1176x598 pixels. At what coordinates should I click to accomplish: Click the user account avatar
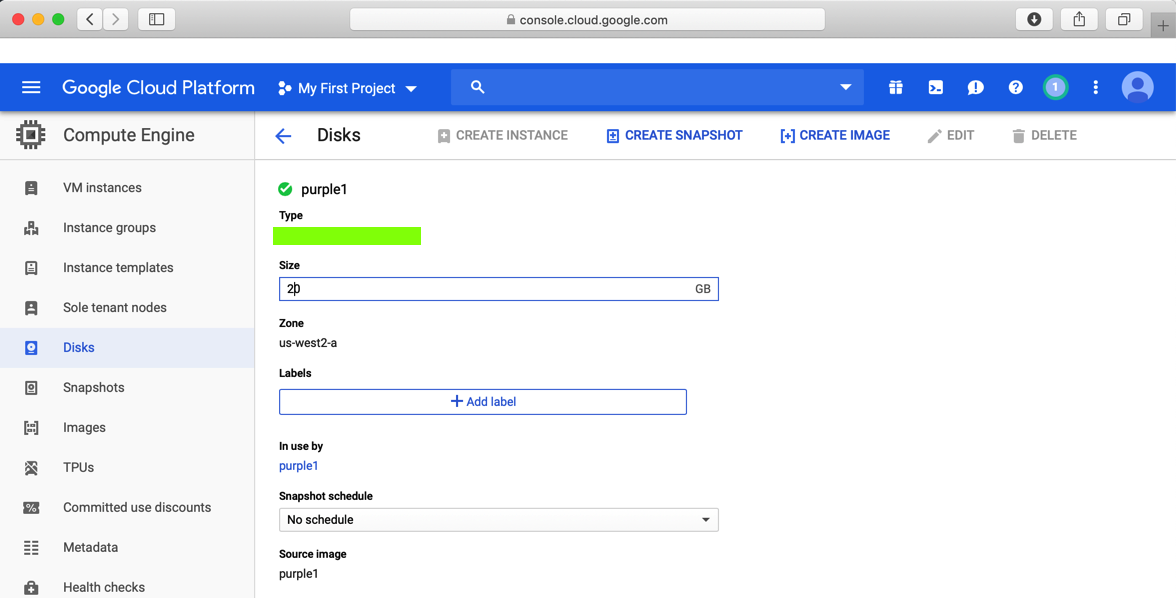click(x=1137, y=88)
